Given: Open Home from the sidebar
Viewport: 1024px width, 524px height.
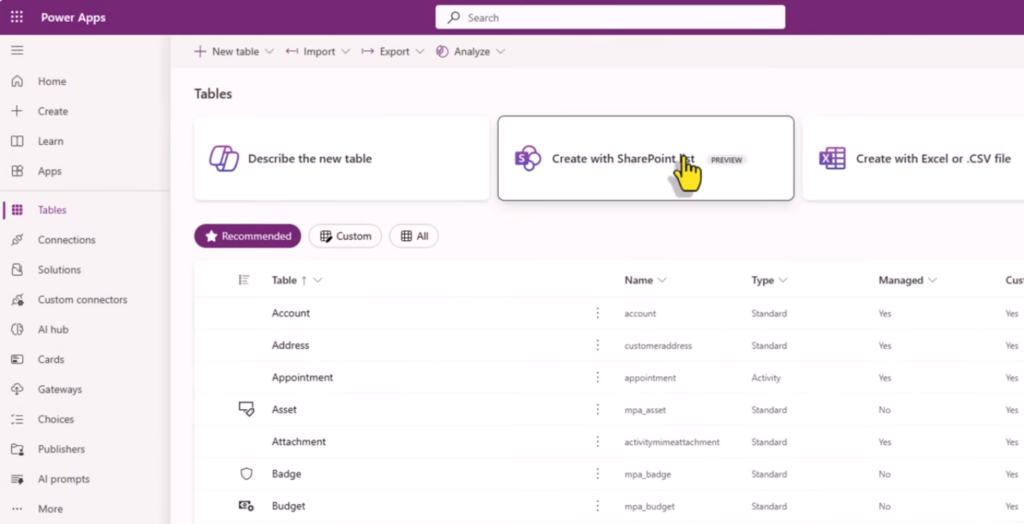Looking at the screenshot, I should (x=52, y=81).
